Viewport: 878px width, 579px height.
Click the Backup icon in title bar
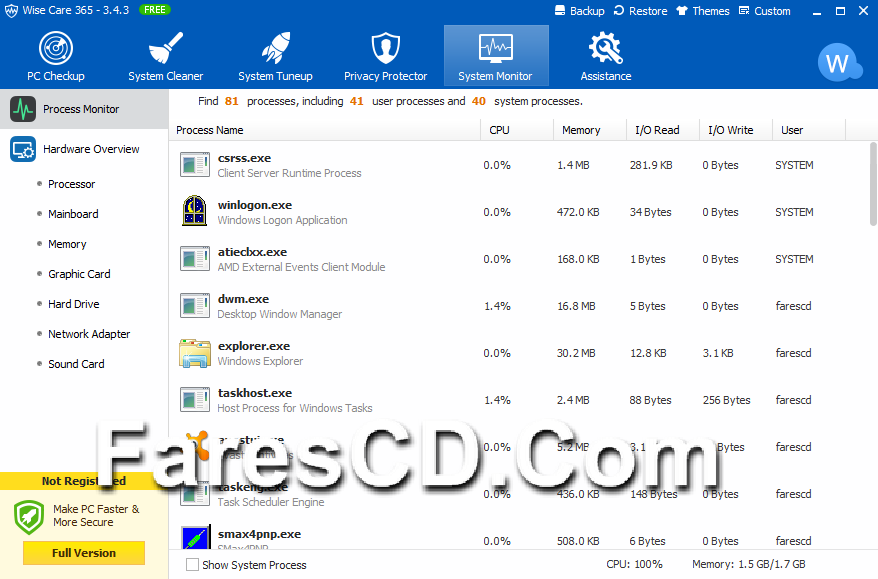560,11
